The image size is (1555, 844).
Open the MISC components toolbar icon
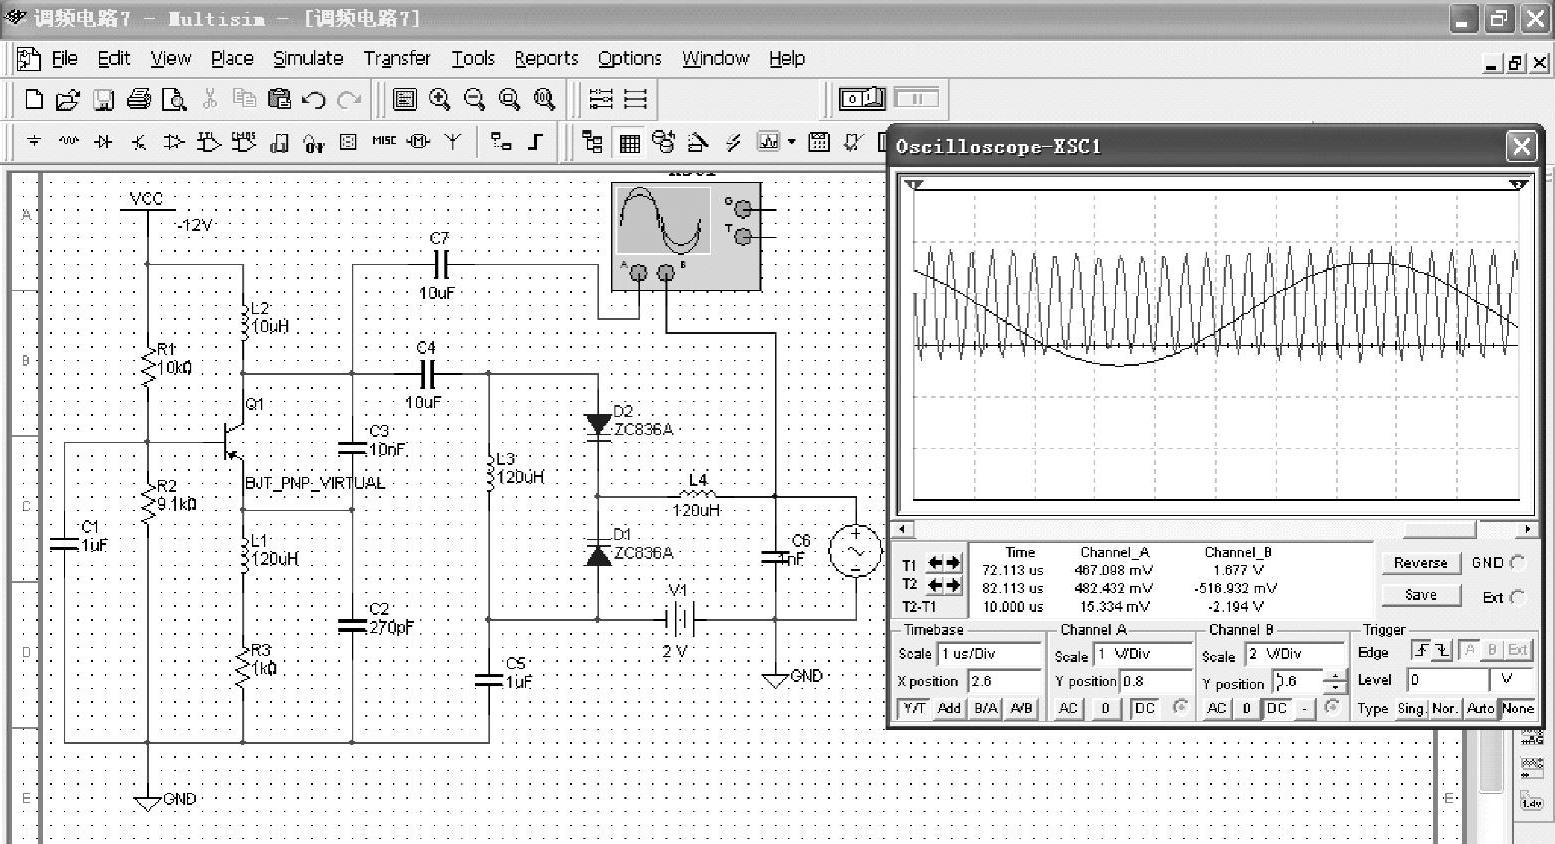384,142
